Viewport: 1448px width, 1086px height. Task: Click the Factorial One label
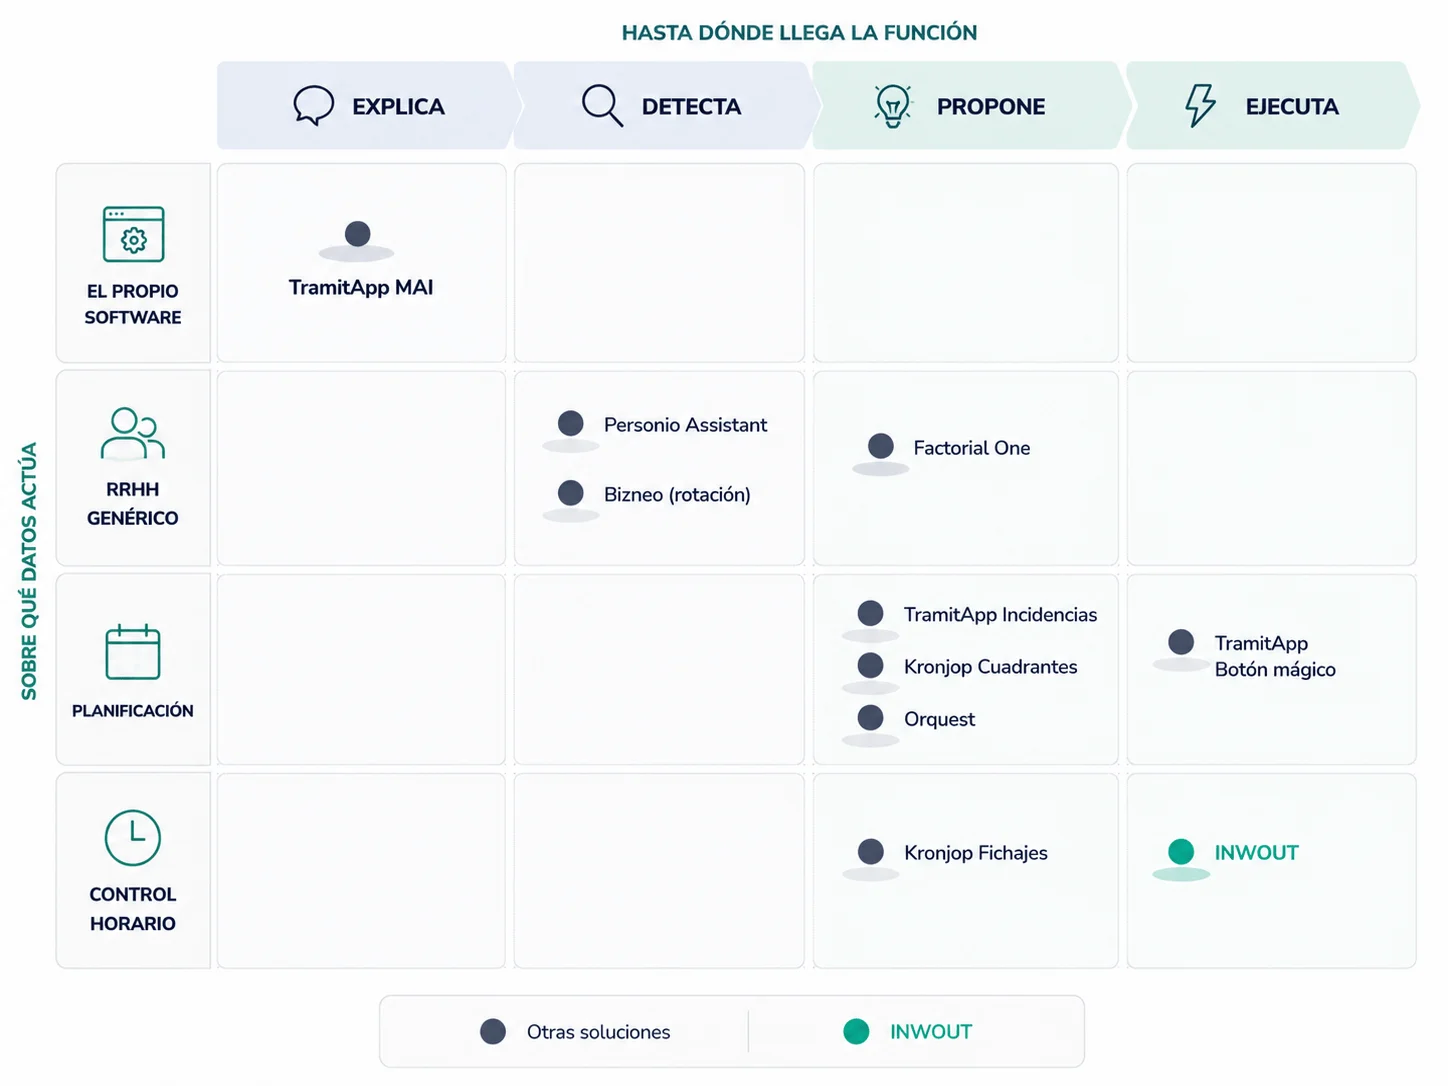pyautogui.click(x=971, y=448)
